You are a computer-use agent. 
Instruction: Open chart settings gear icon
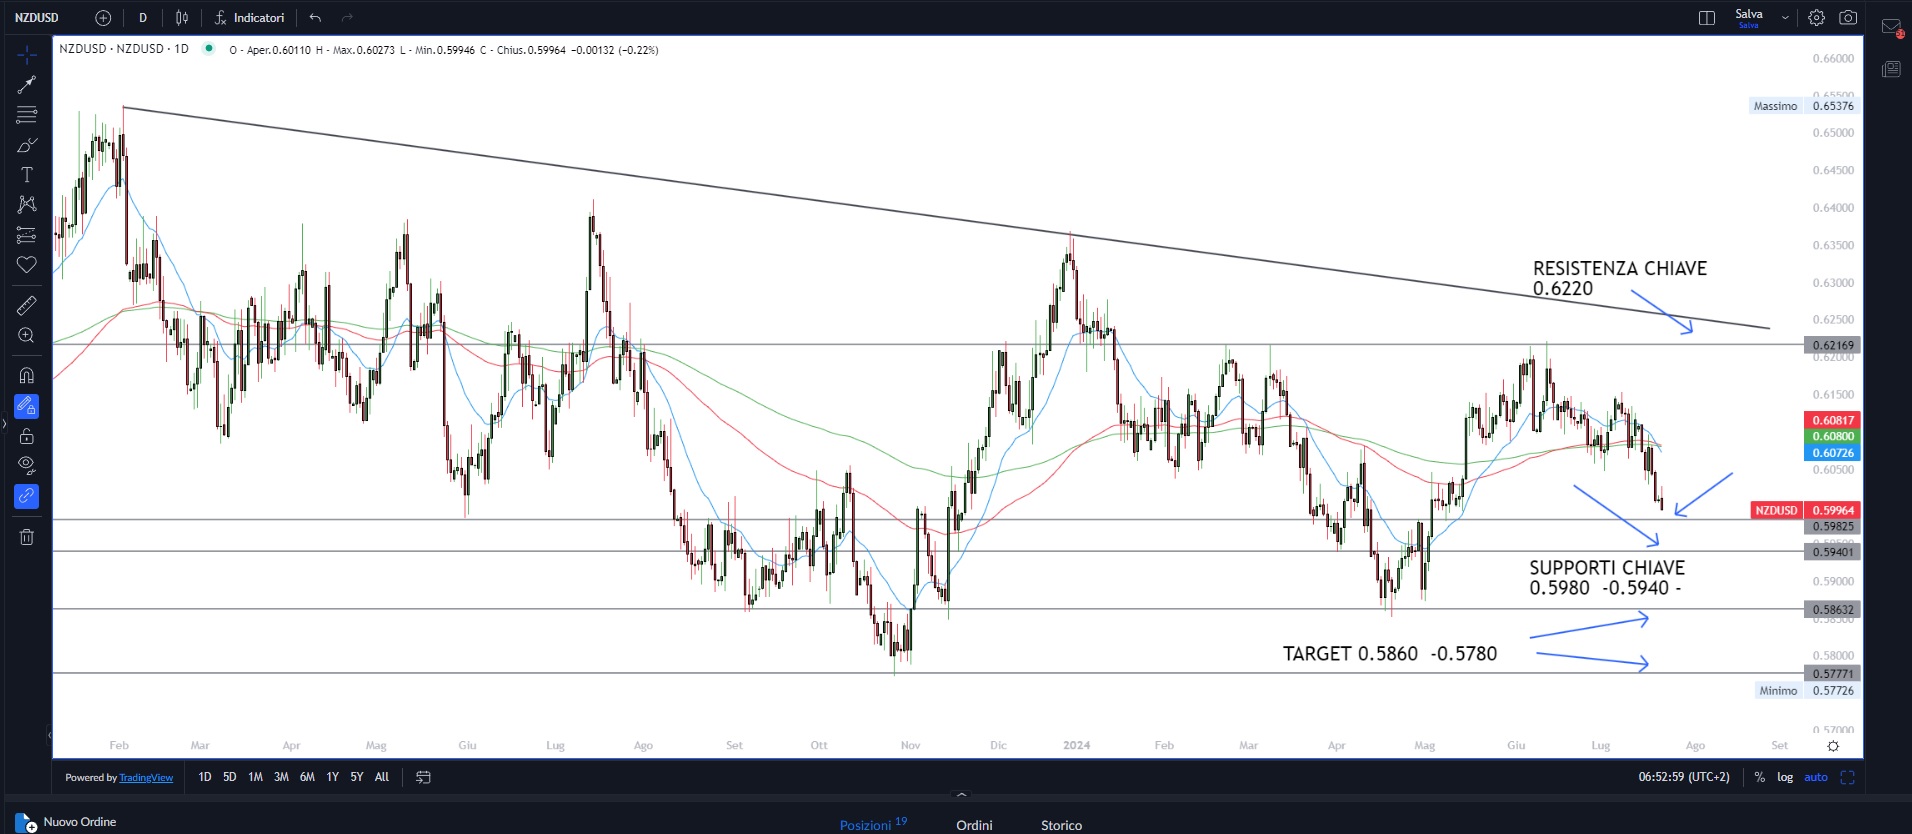tap(1816, 18)
